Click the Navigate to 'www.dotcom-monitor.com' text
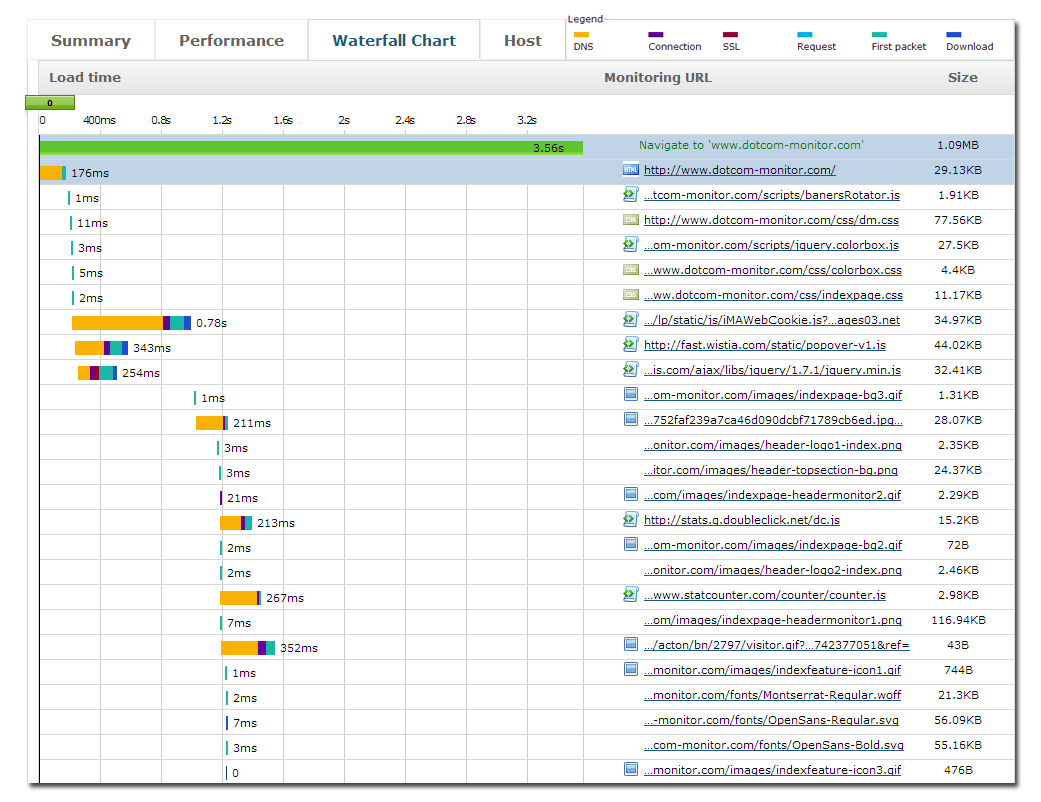The height and width of the screenshot is (802, 1041). click(751, 145)
